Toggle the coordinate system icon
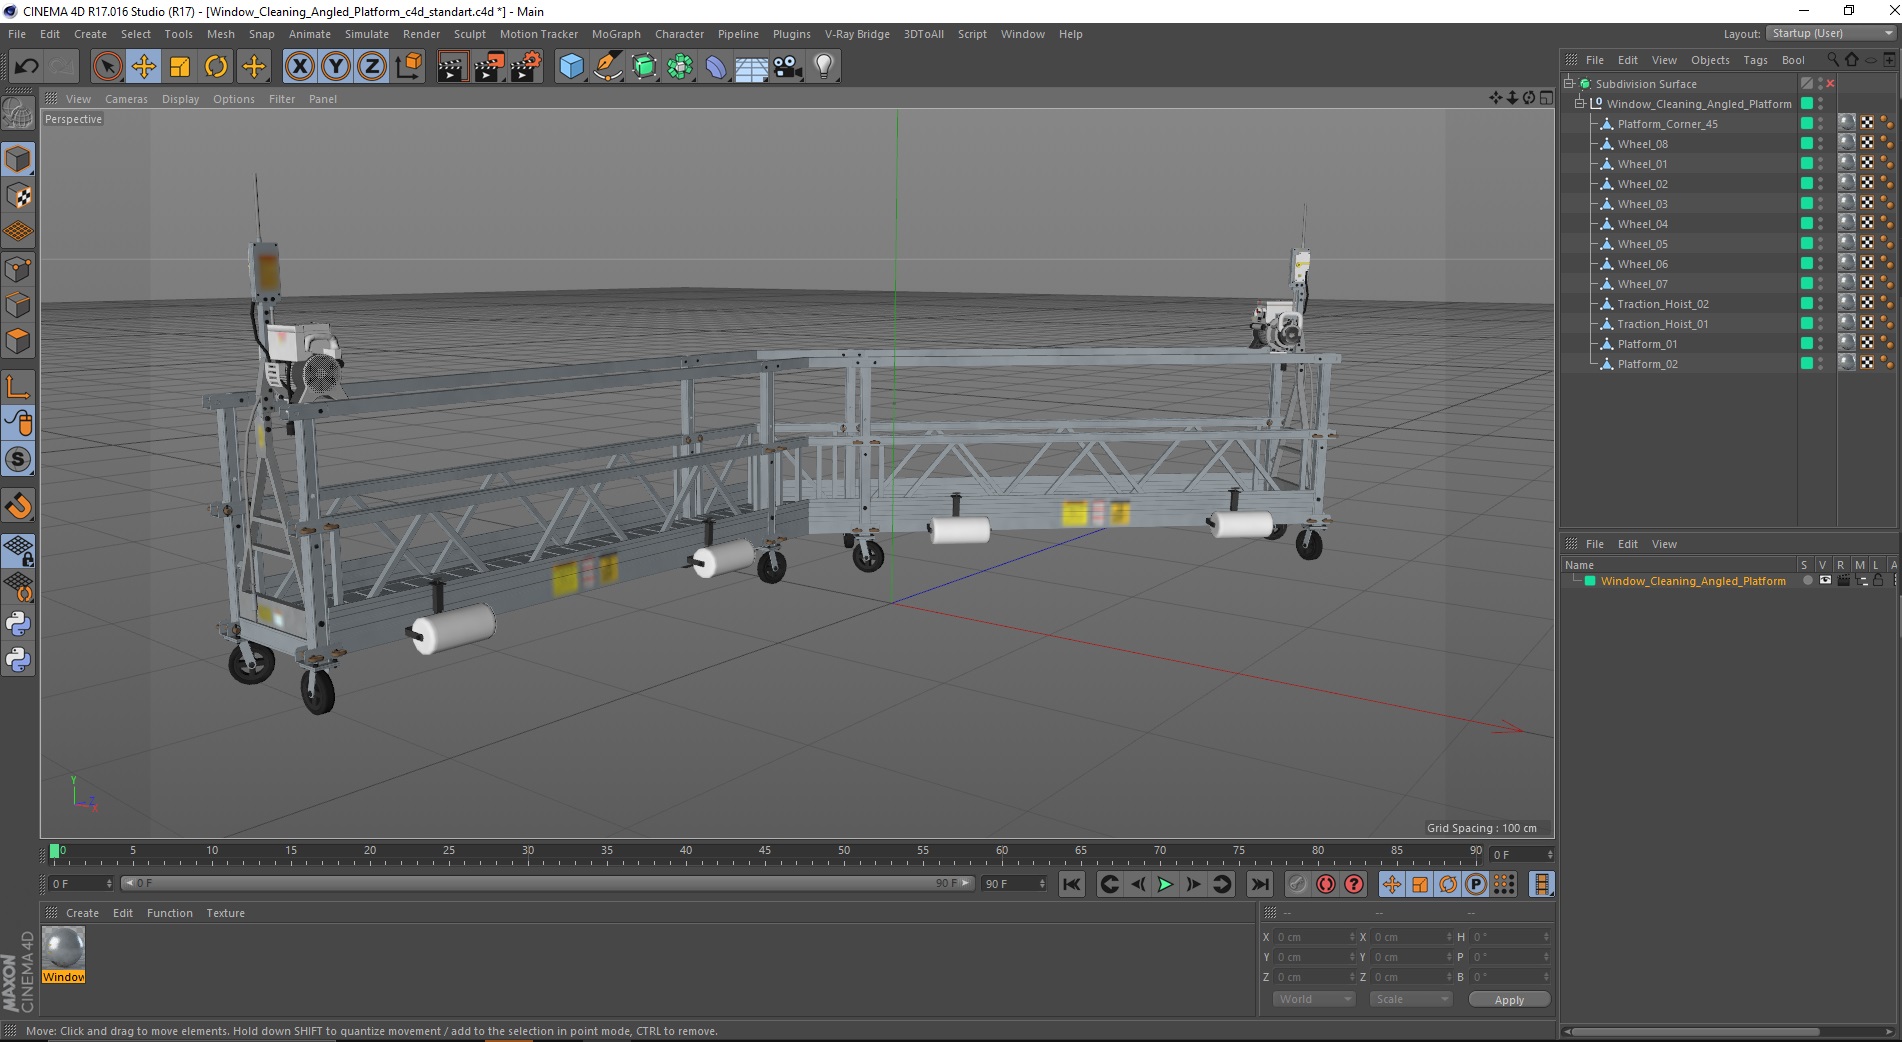This screenshot has width=1902, height=1042. tap(408, 67)
